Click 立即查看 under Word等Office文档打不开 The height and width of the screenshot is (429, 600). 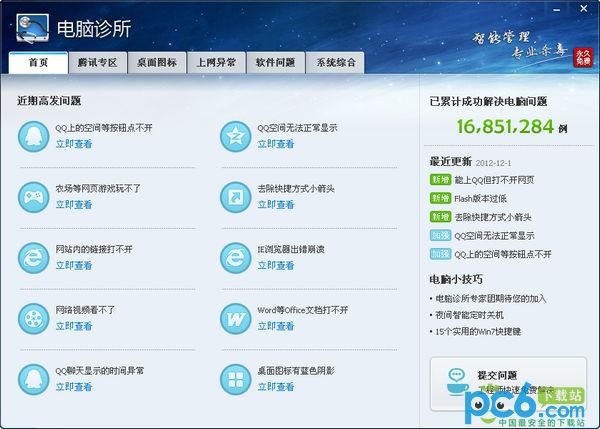(276, 326)
